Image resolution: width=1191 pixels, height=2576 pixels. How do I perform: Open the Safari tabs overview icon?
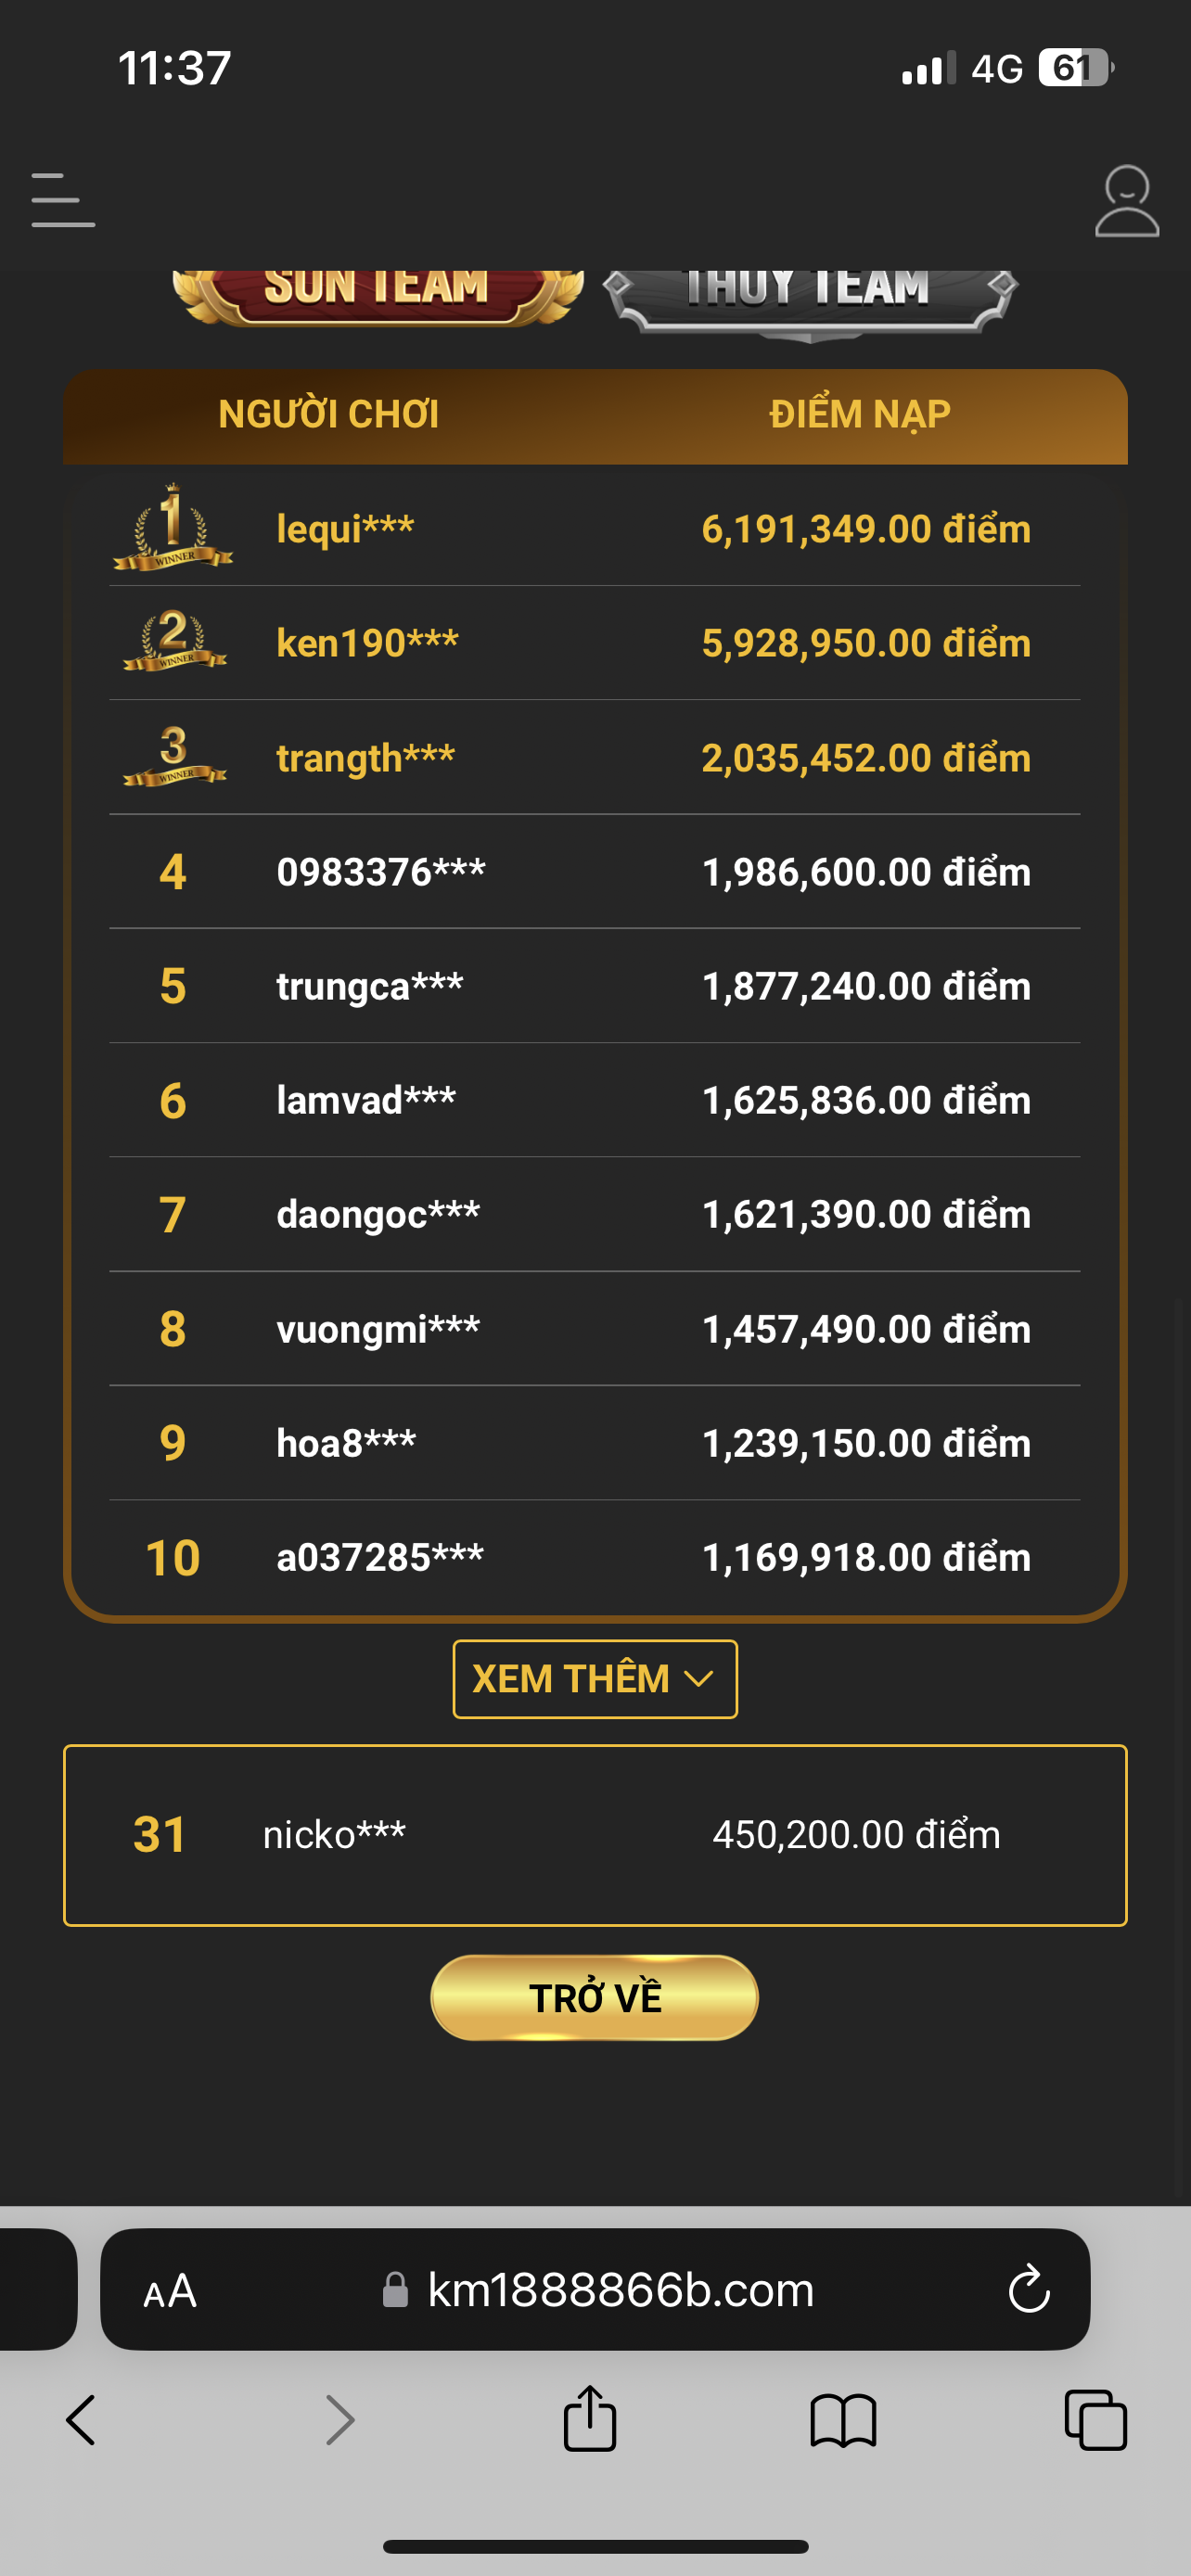1096,2421
